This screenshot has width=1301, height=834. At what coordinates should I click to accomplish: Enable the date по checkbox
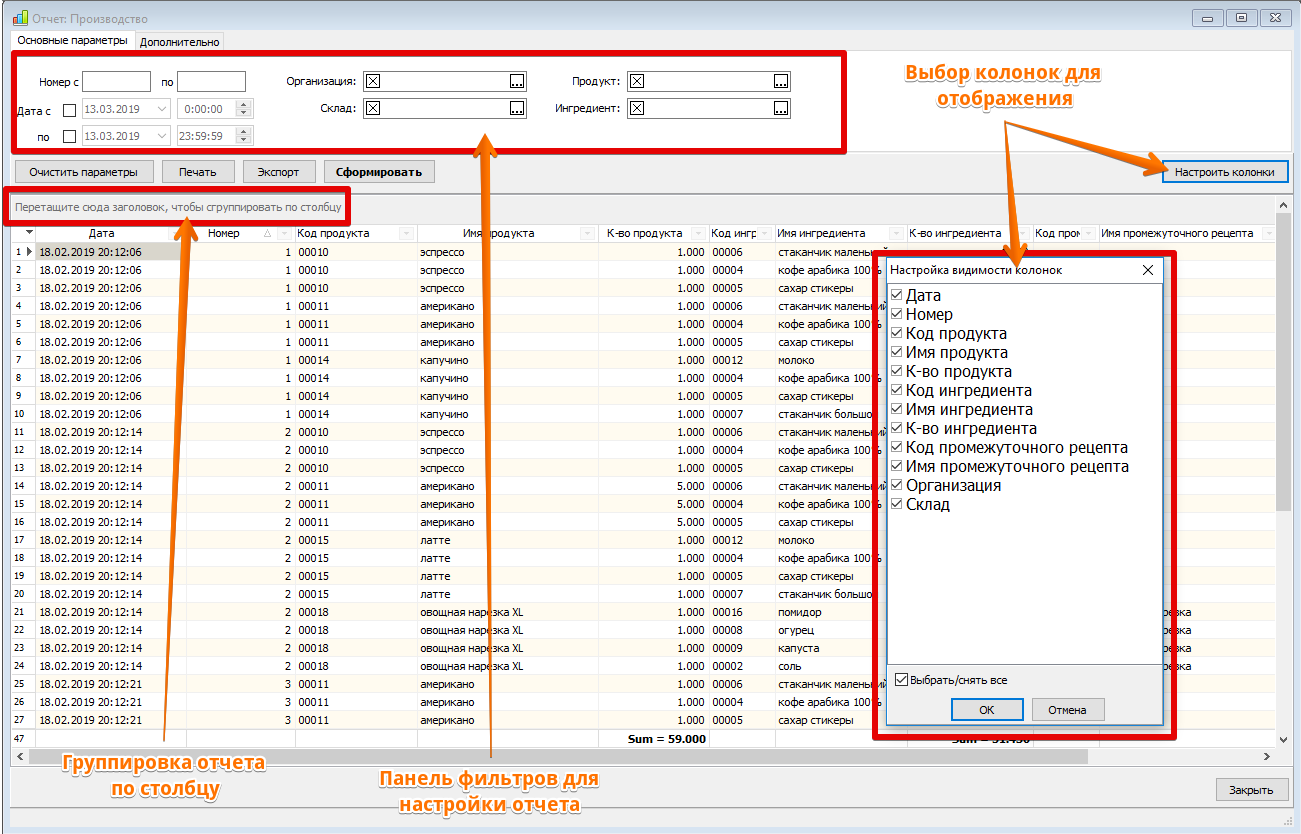tap(69, 136)
